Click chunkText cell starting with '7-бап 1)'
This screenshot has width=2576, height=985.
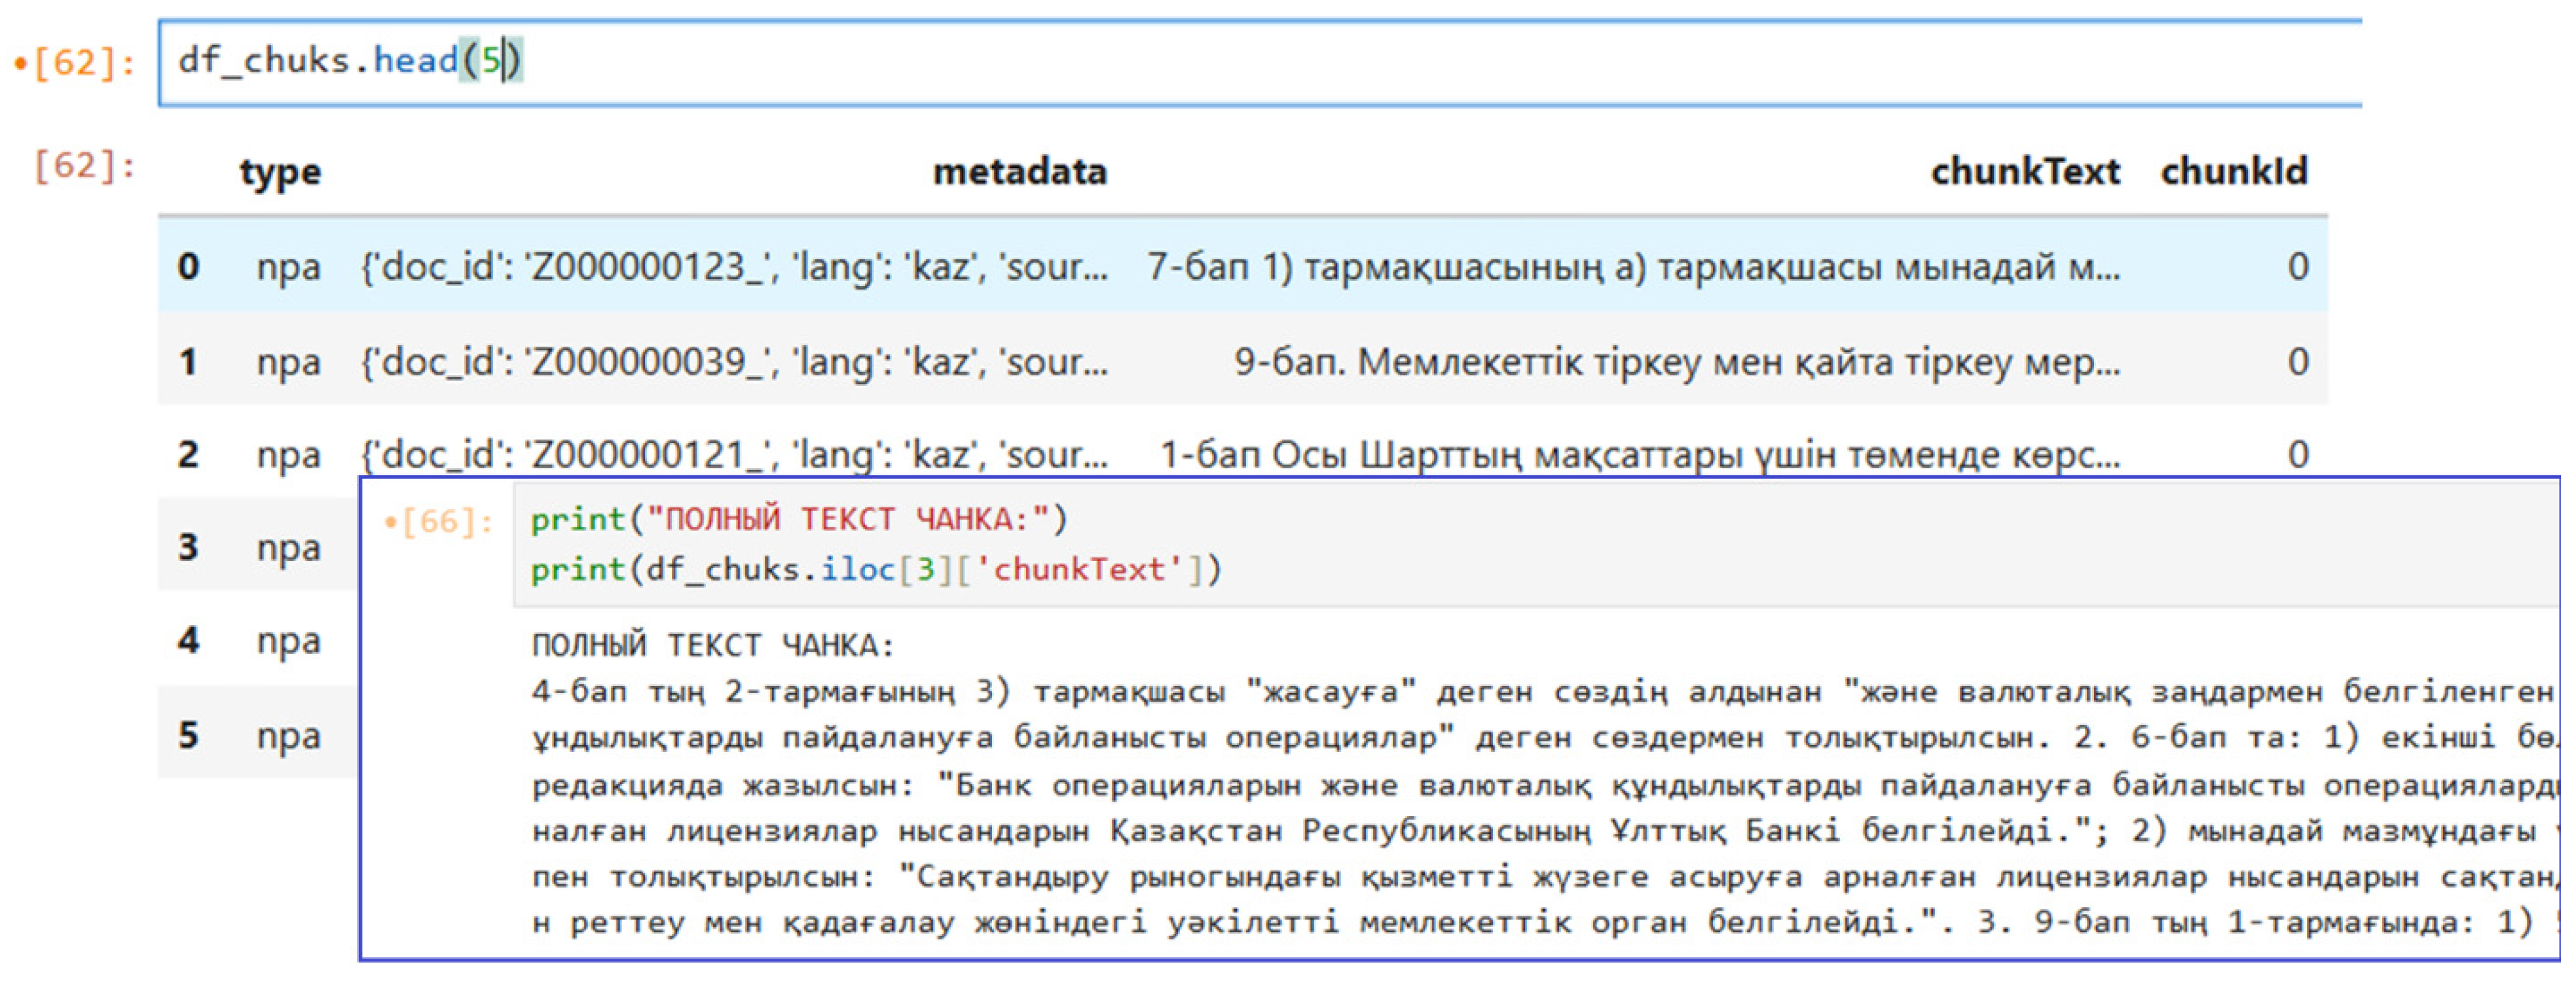[x=1633, y=267]
